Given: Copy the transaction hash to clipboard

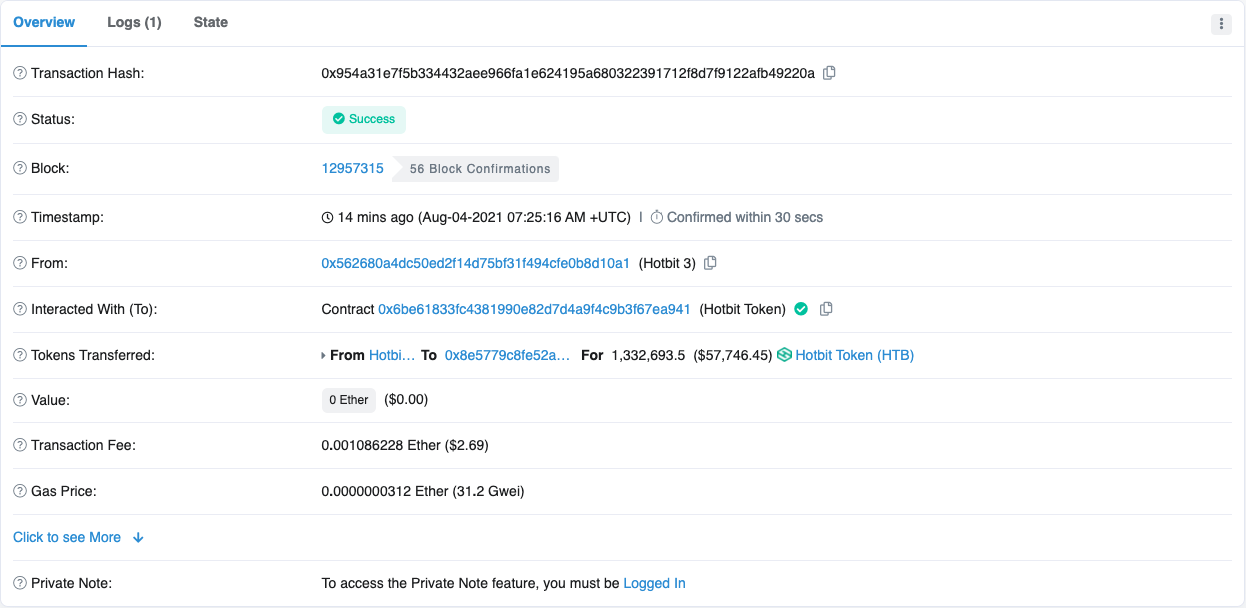Looking at the screenshot, I should point(829,73).
